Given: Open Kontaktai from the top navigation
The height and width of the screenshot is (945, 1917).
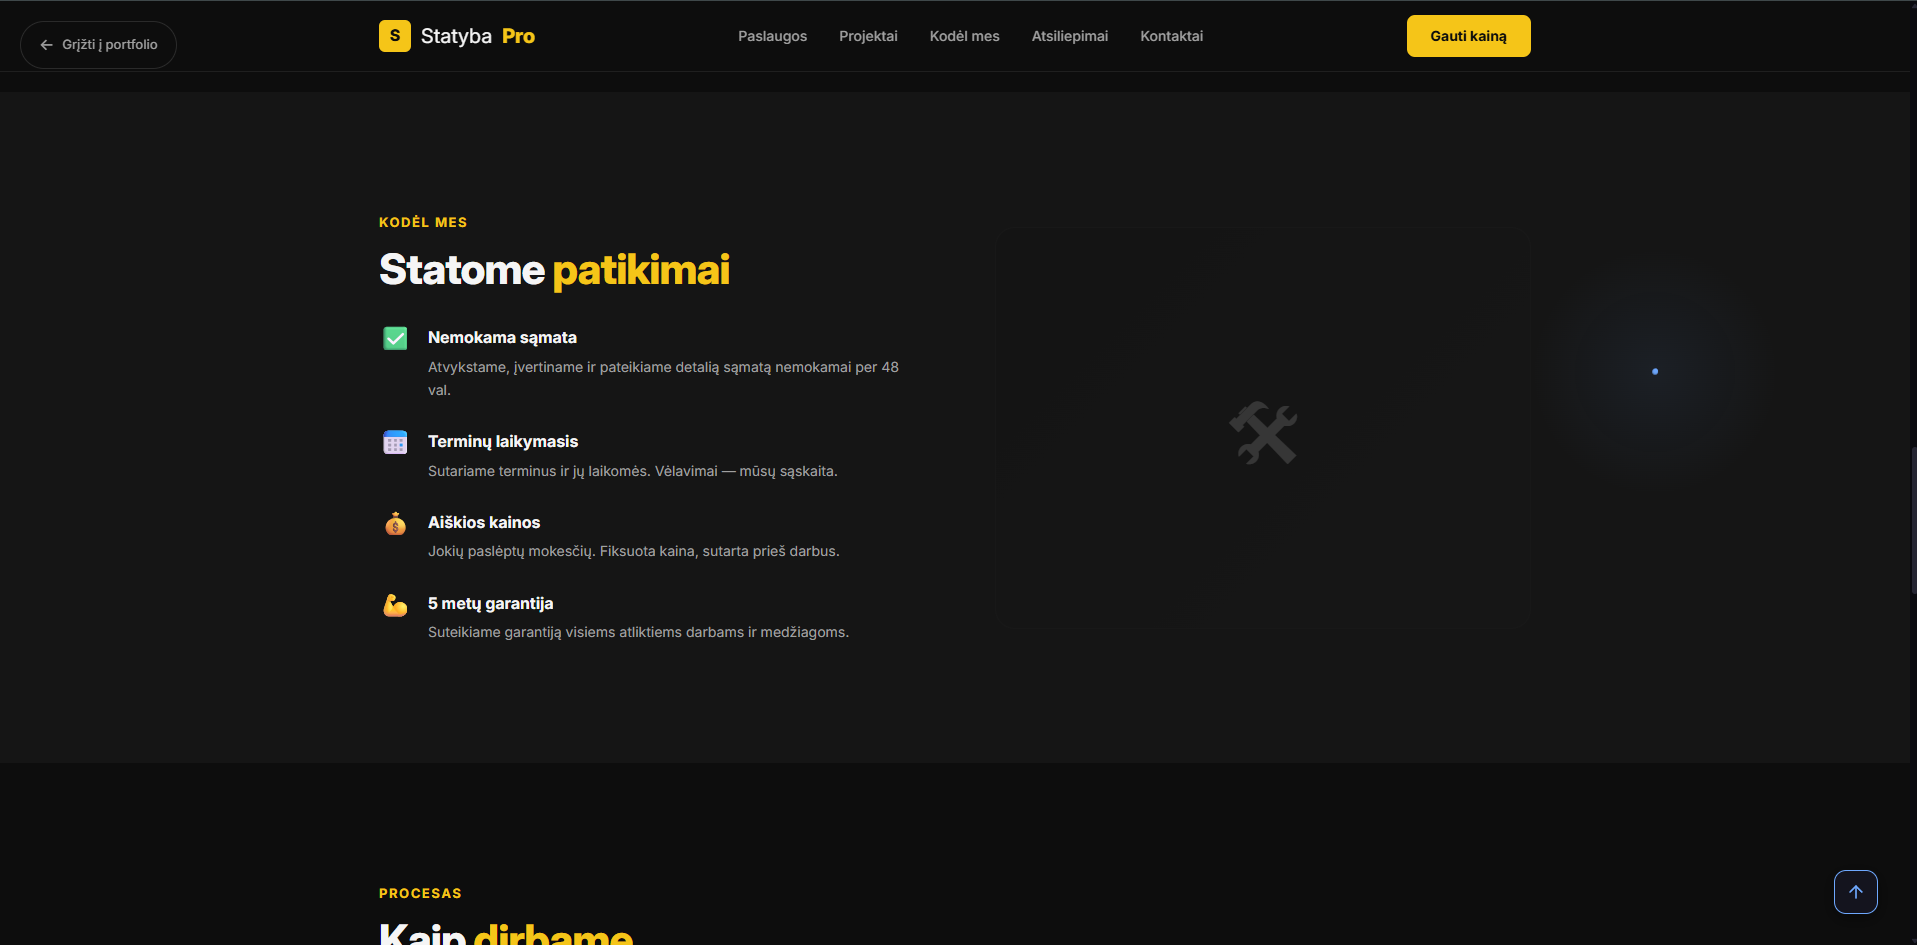Looking at the screenshot, I should (1171, 36).
